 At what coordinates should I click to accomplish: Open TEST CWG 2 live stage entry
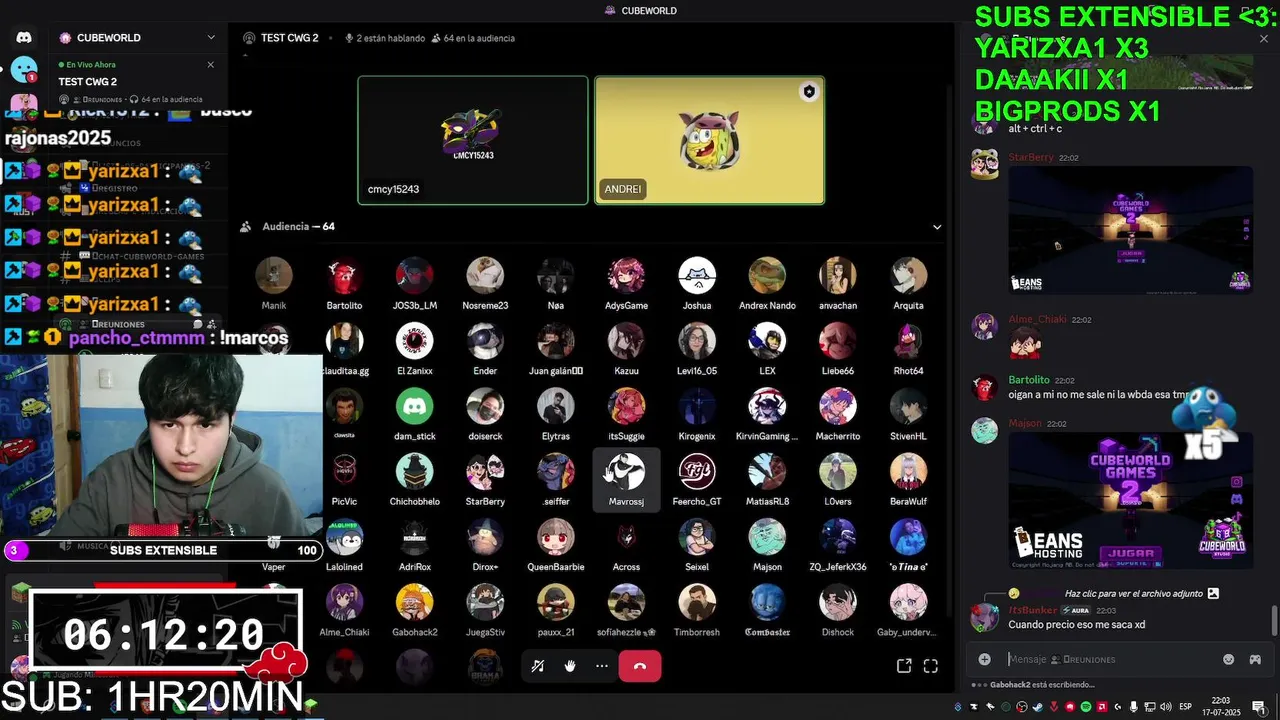[88, 82]
